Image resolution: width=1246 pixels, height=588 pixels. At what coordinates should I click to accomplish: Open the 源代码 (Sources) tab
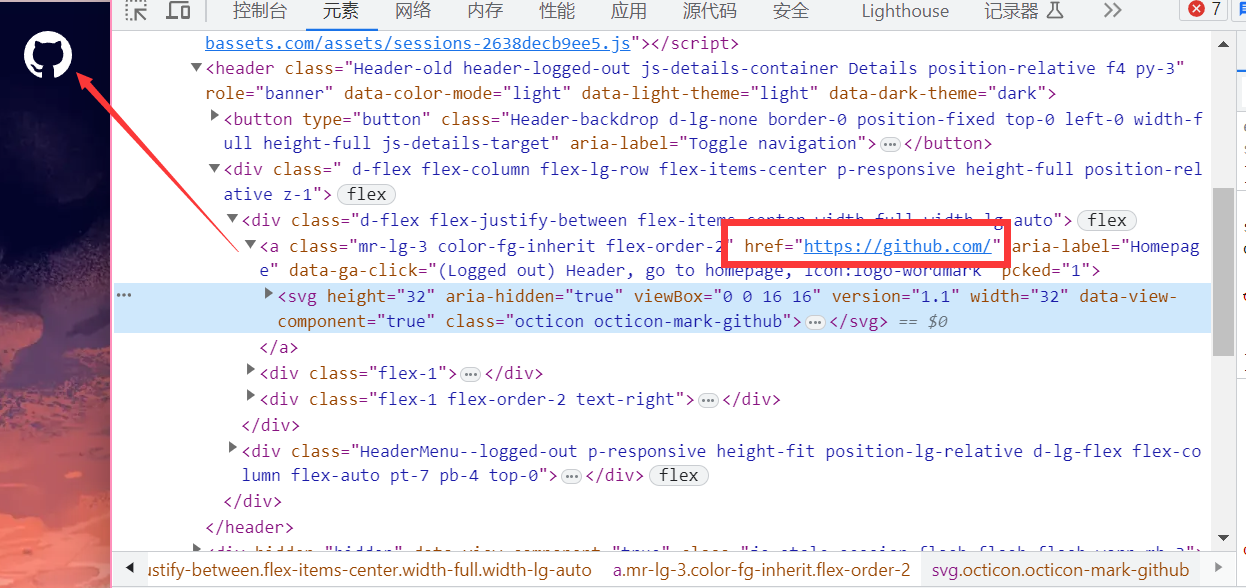point(709,11)
